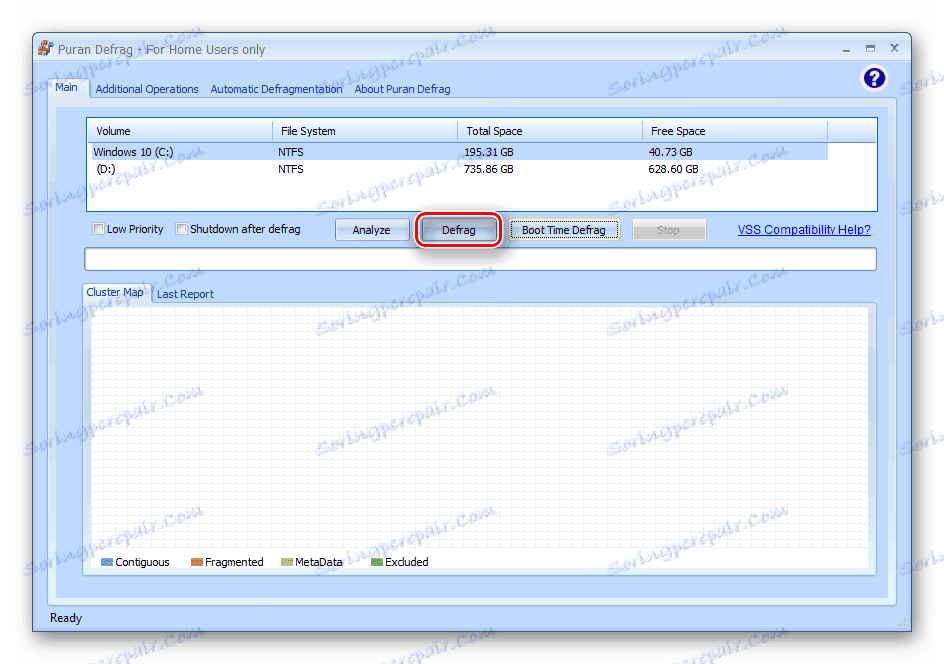Enable the Low Priority checkbox

pyautogui.click(x=98, y=229)
